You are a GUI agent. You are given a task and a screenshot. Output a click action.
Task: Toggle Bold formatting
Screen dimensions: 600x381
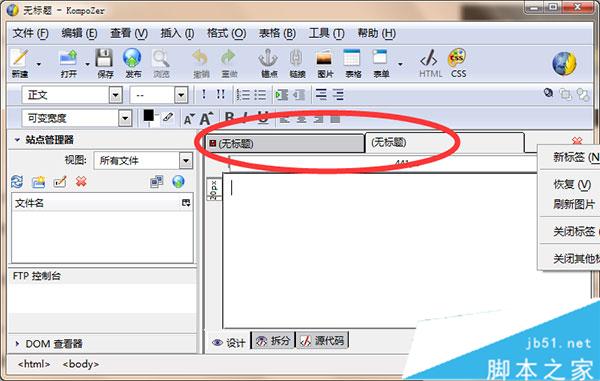pos(230,117)
